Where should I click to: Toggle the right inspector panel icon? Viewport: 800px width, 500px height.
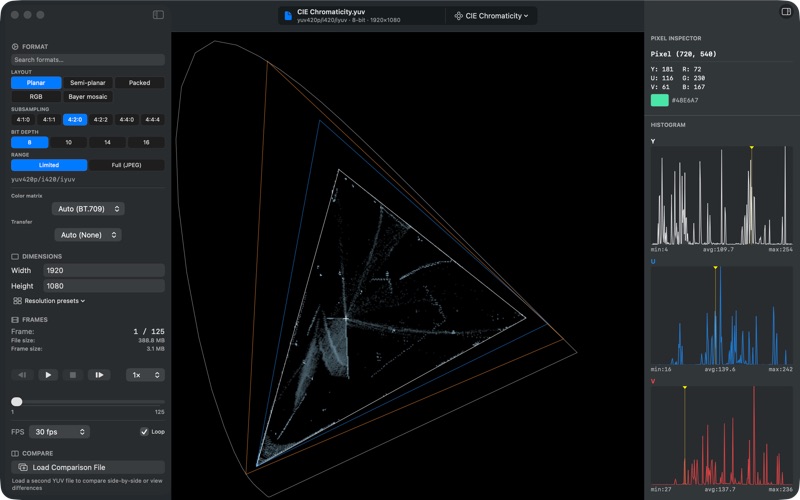pos(786,12)
